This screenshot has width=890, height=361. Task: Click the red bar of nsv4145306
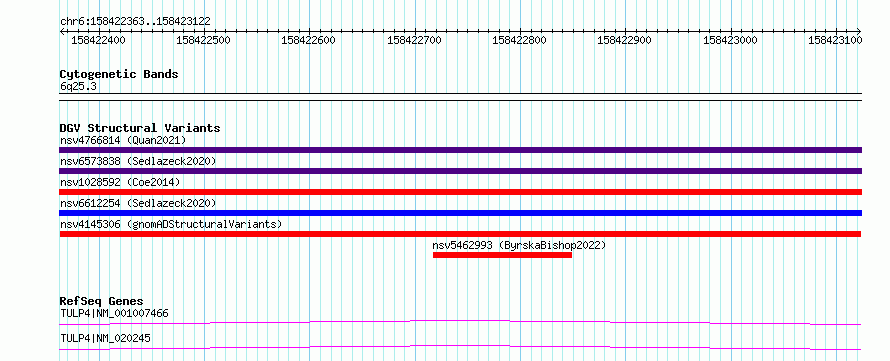click(x=460, y=234)
